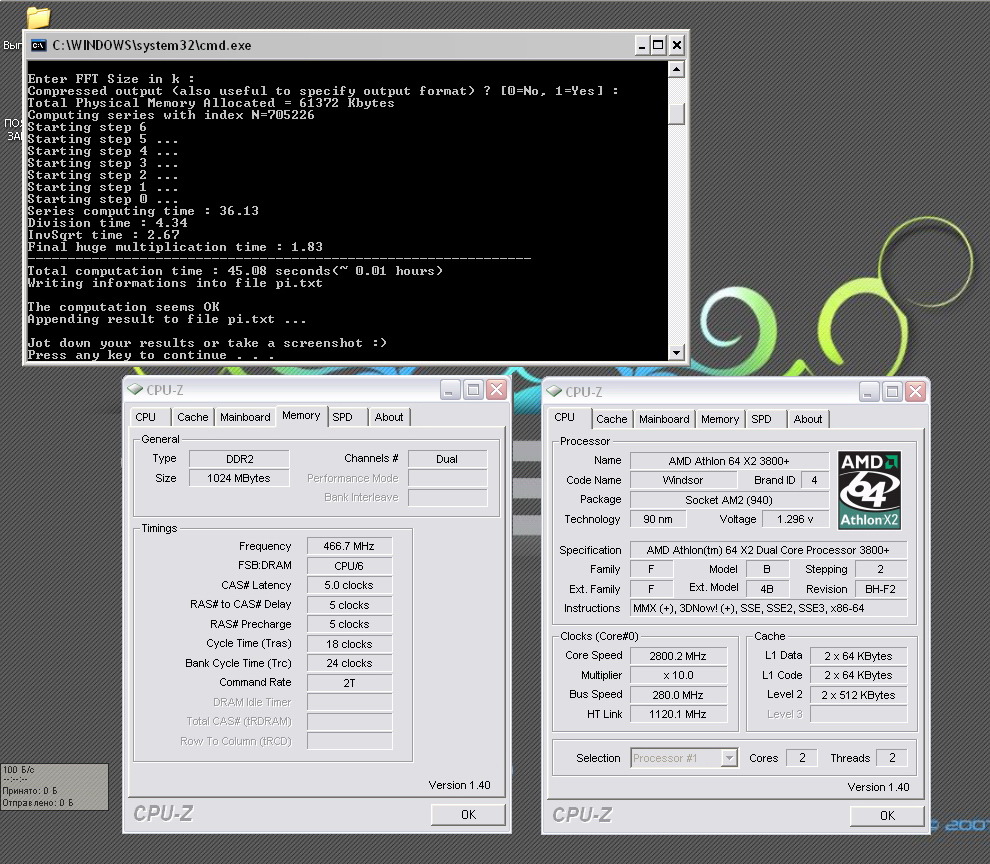Click Command Rate value 2T
Viewport: 990px width, 864px height.
[349, 683]
